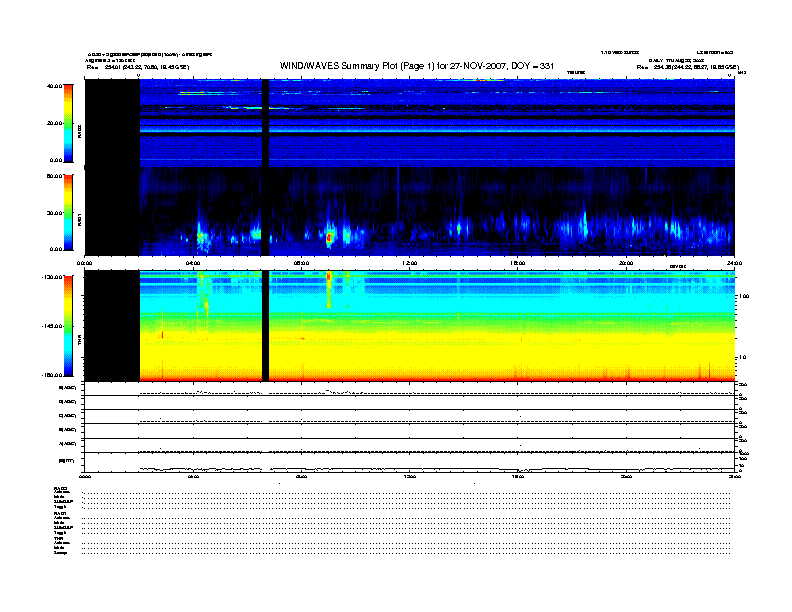This screenshot has height=612, width=792.
Task: Click the 20.00 label on RAD2 scale
Action: point(54,123)
